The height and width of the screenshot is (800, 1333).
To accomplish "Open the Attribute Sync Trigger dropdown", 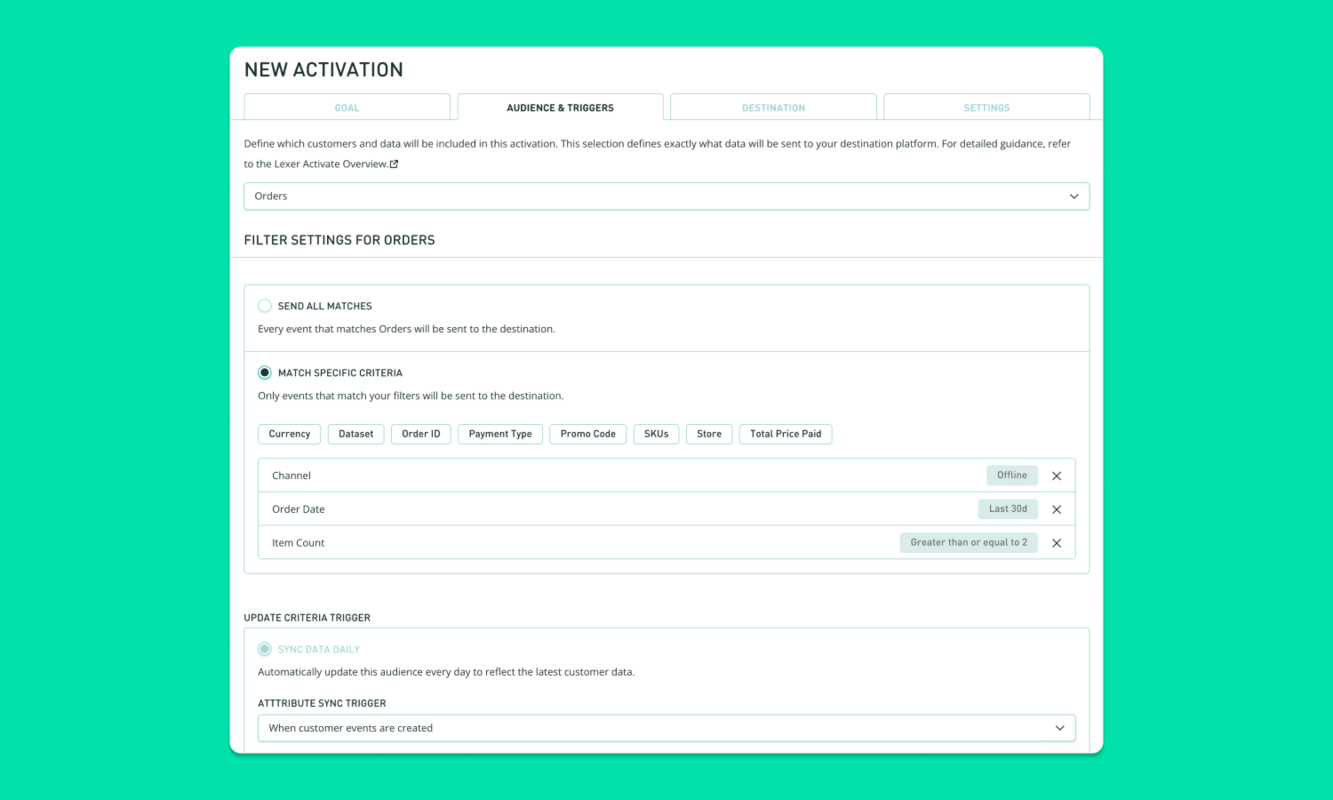I will pos(667,728).
